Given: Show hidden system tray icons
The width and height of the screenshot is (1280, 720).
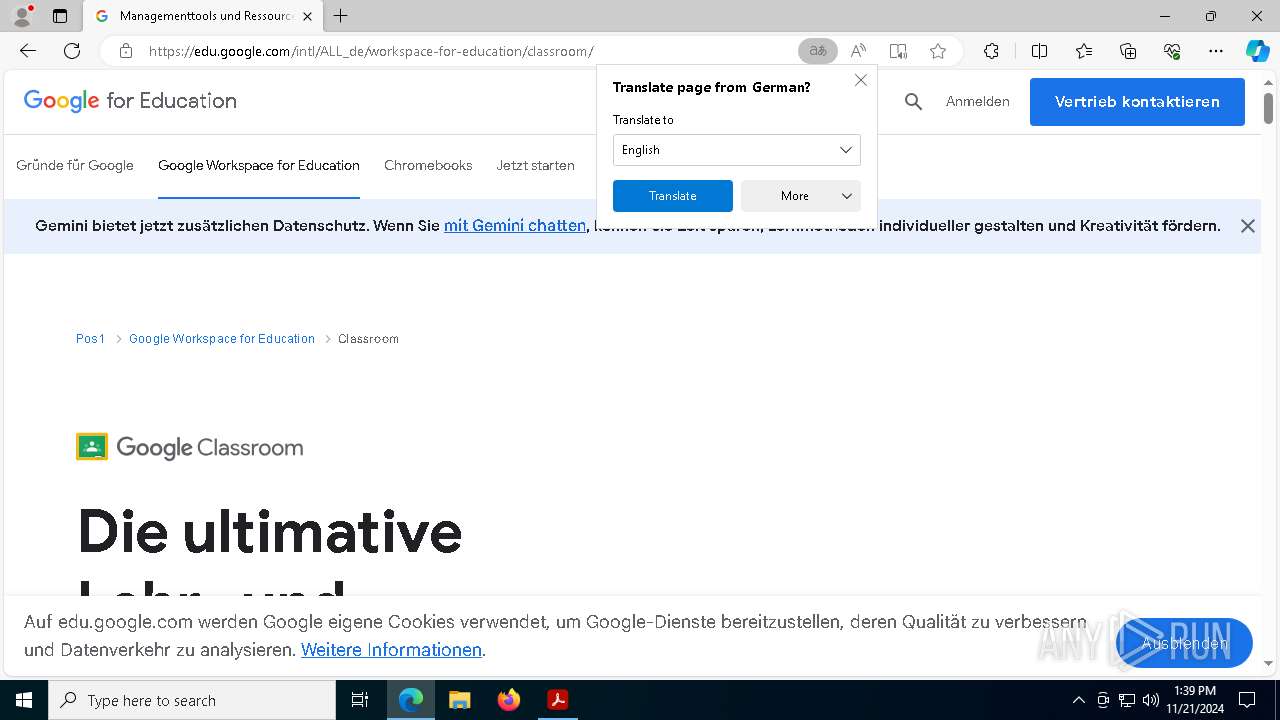Looking at the screenshot, I should (x=1078, y=700).
